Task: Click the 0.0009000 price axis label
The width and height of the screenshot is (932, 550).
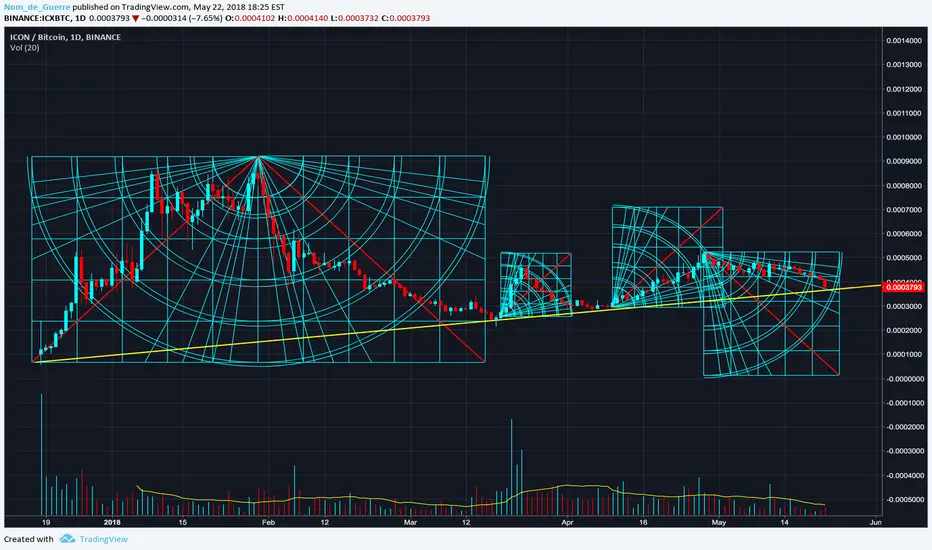Action: tap(903, 161)
